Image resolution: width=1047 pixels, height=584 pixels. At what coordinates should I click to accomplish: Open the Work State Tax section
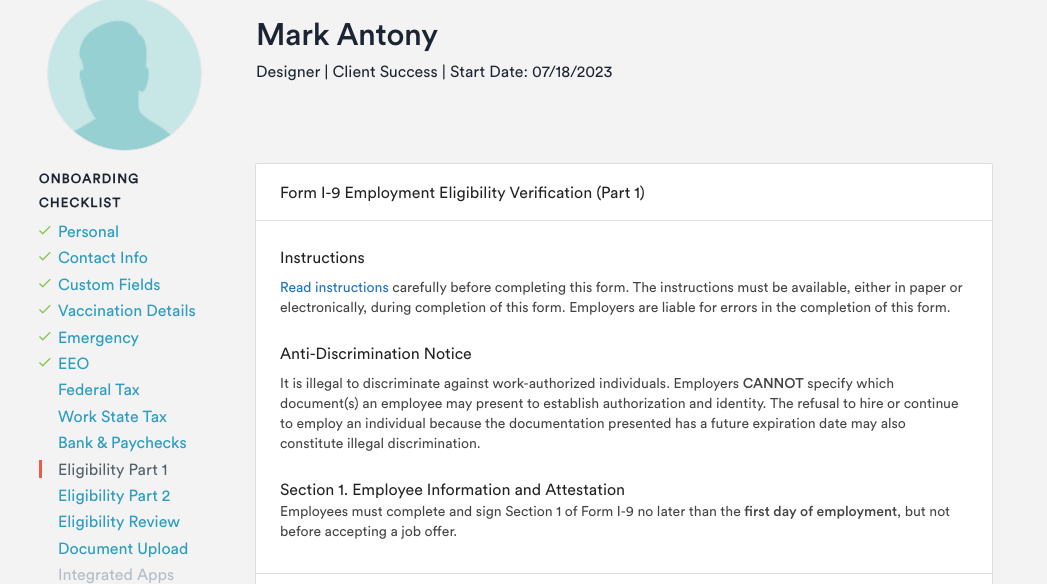pos(112,416)
